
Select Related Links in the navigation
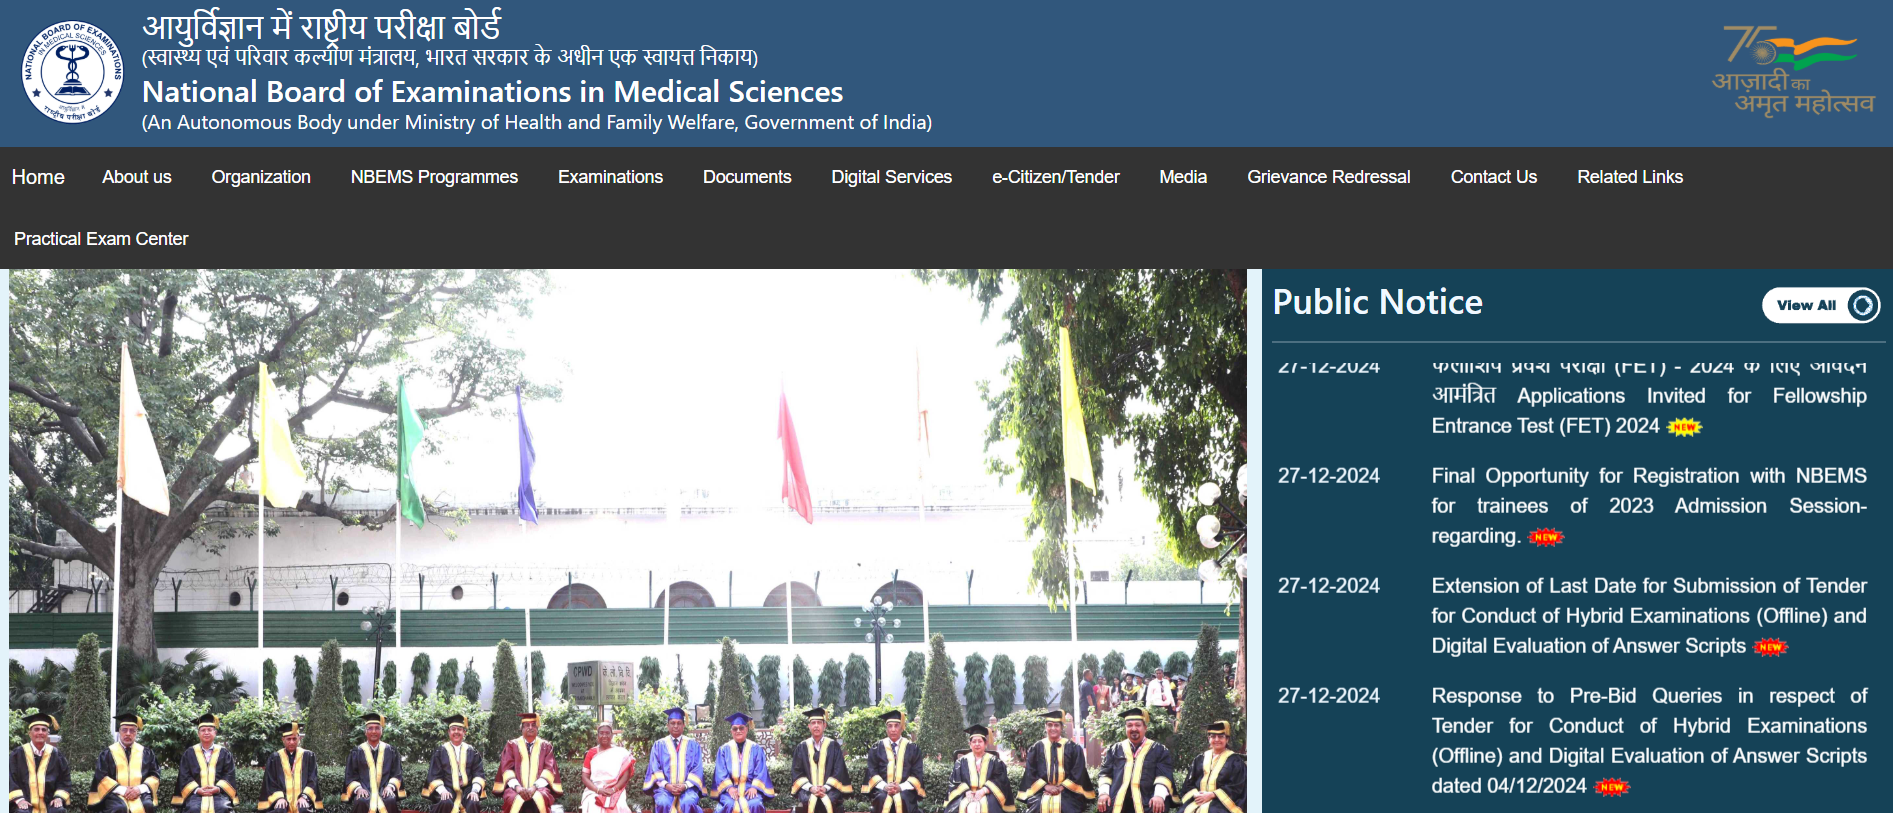tap(1630, 177)
